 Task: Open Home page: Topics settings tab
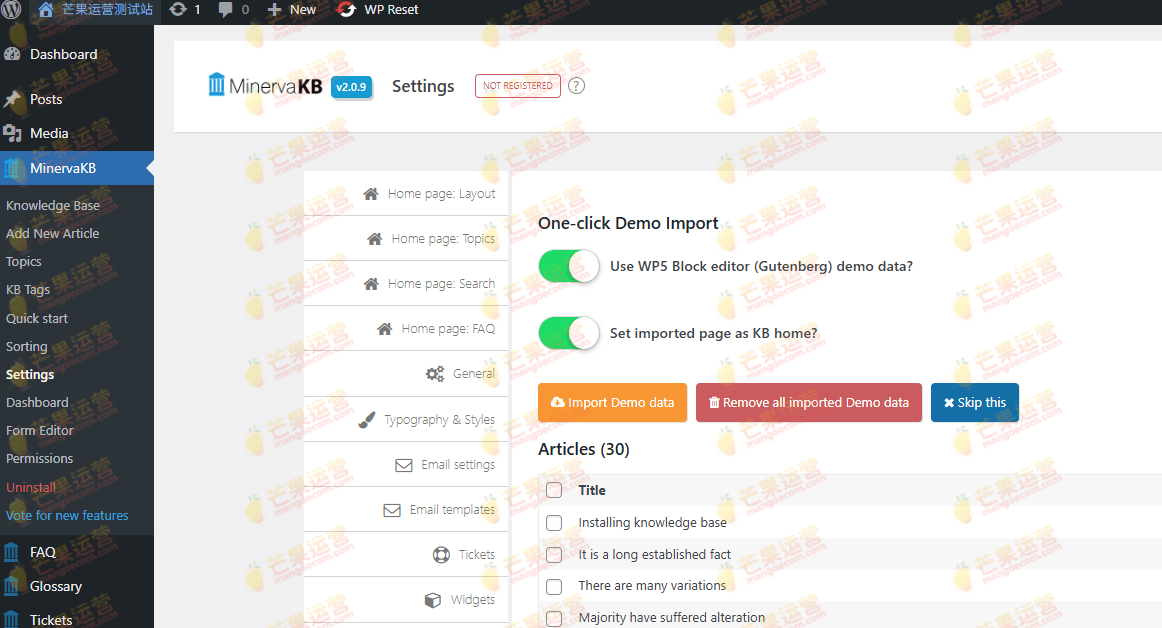pyautogui.click(x=405, y=239)
